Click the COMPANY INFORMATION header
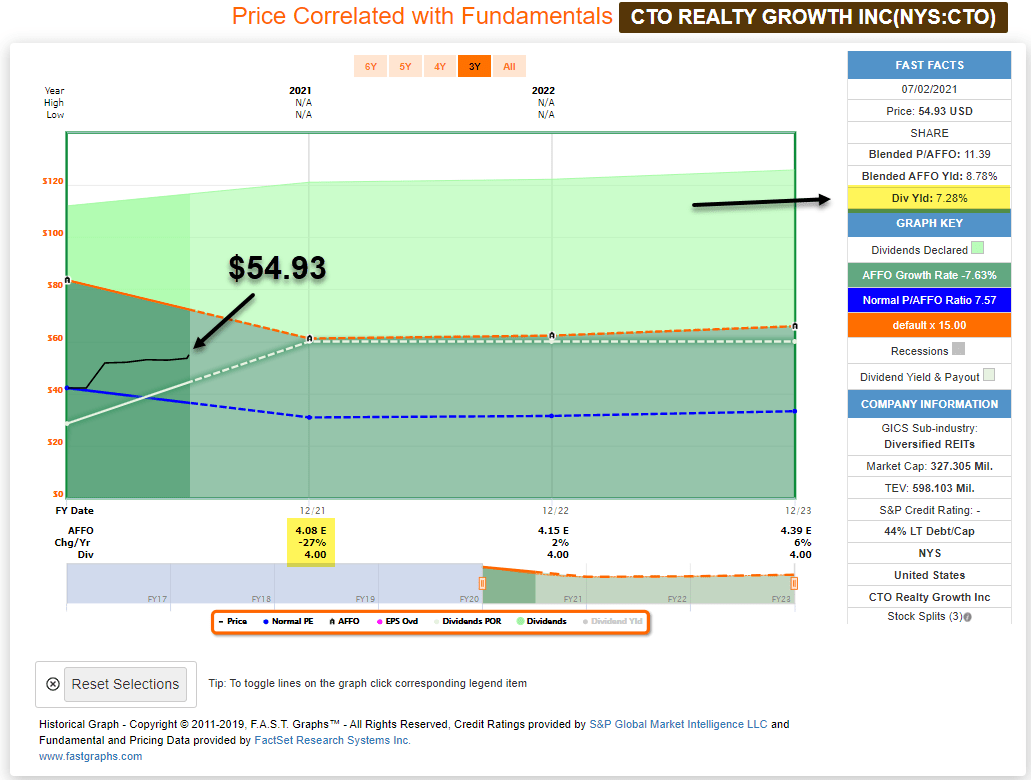This screenshot has width=1031, height=780. (x=929, y=404)
